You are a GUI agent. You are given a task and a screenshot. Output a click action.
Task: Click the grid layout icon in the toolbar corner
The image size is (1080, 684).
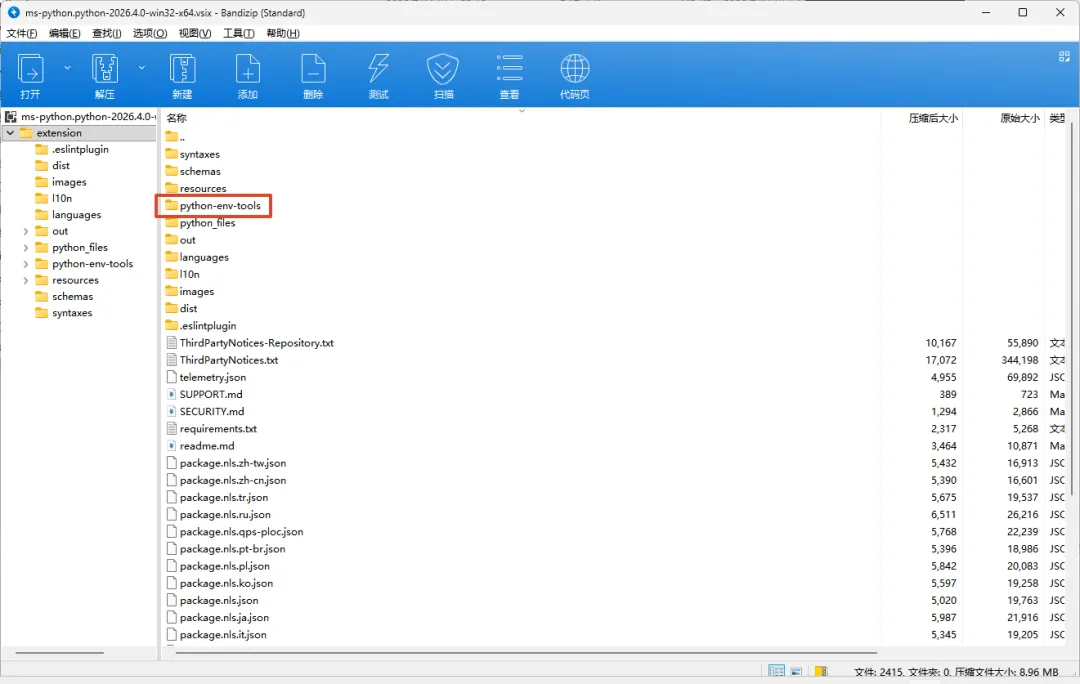[x=1064, y=56]
